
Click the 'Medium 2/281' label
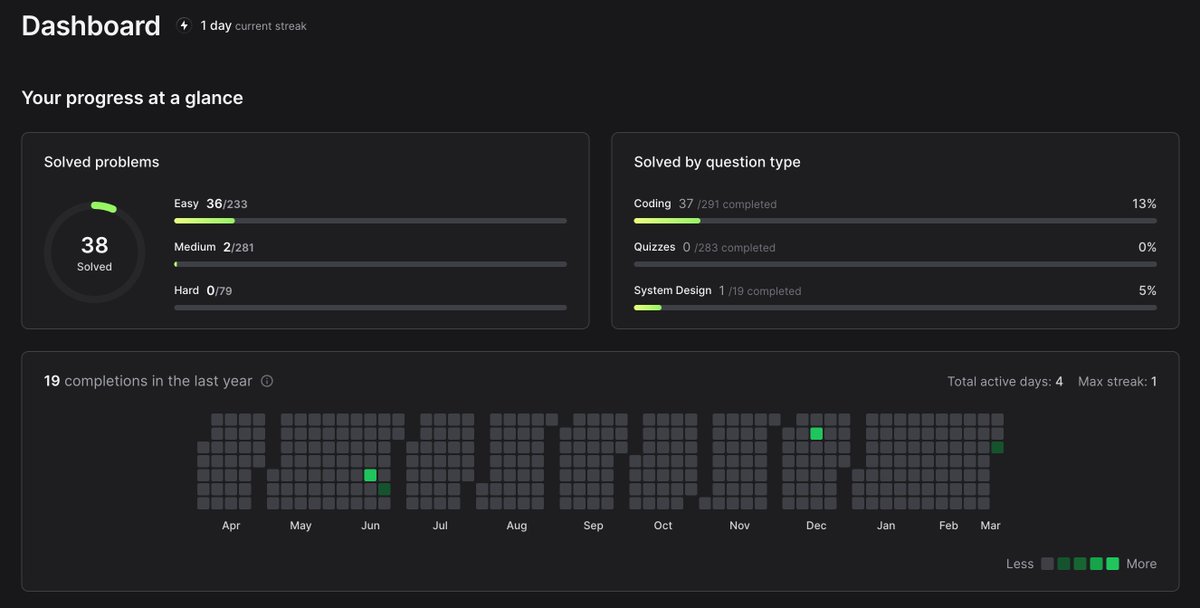(x=214, y=247)
